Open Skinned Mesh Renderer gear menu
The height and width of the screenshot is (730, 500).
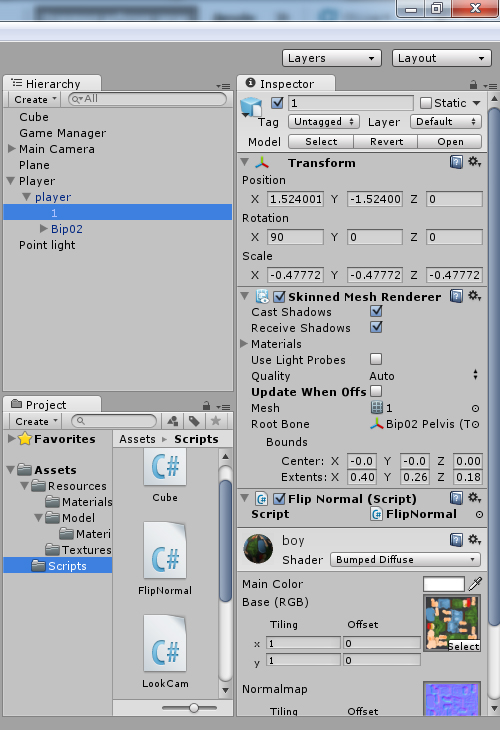point(474,296)
